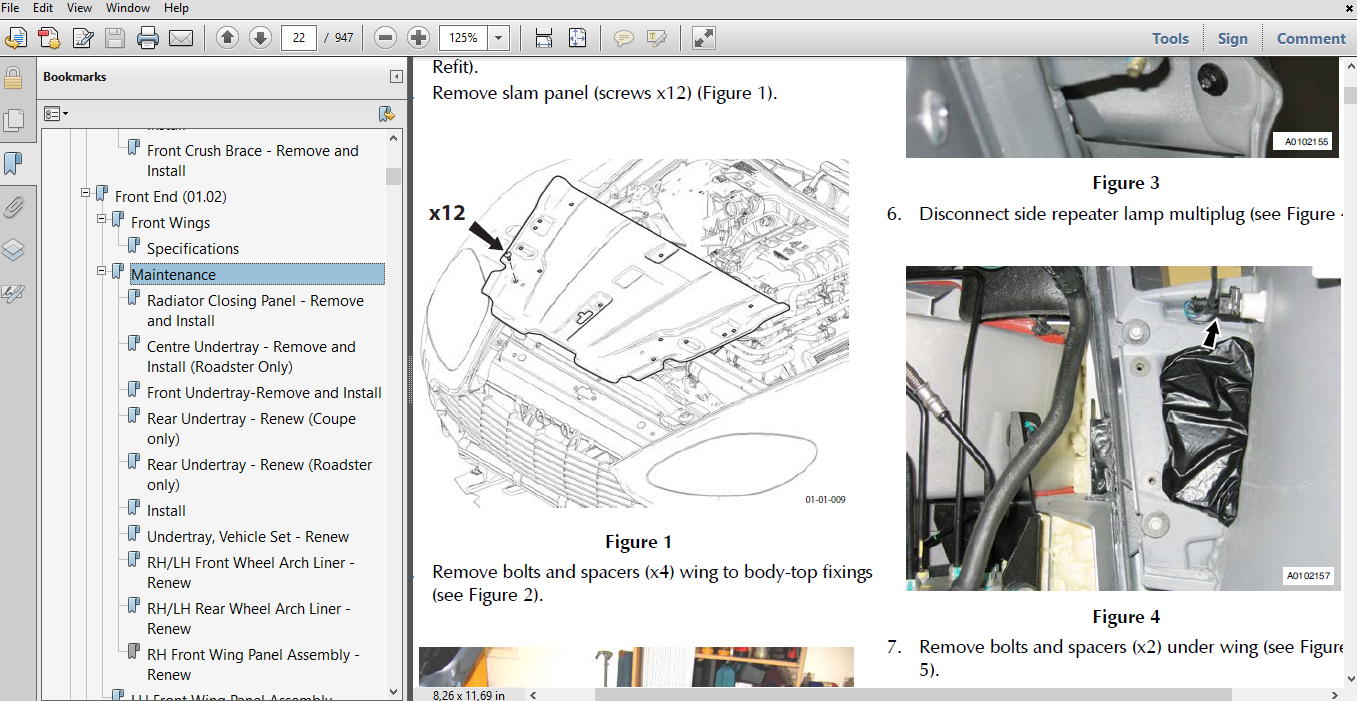Open the Print dialog
The image size is (1357, 701).
click(147, 37)
